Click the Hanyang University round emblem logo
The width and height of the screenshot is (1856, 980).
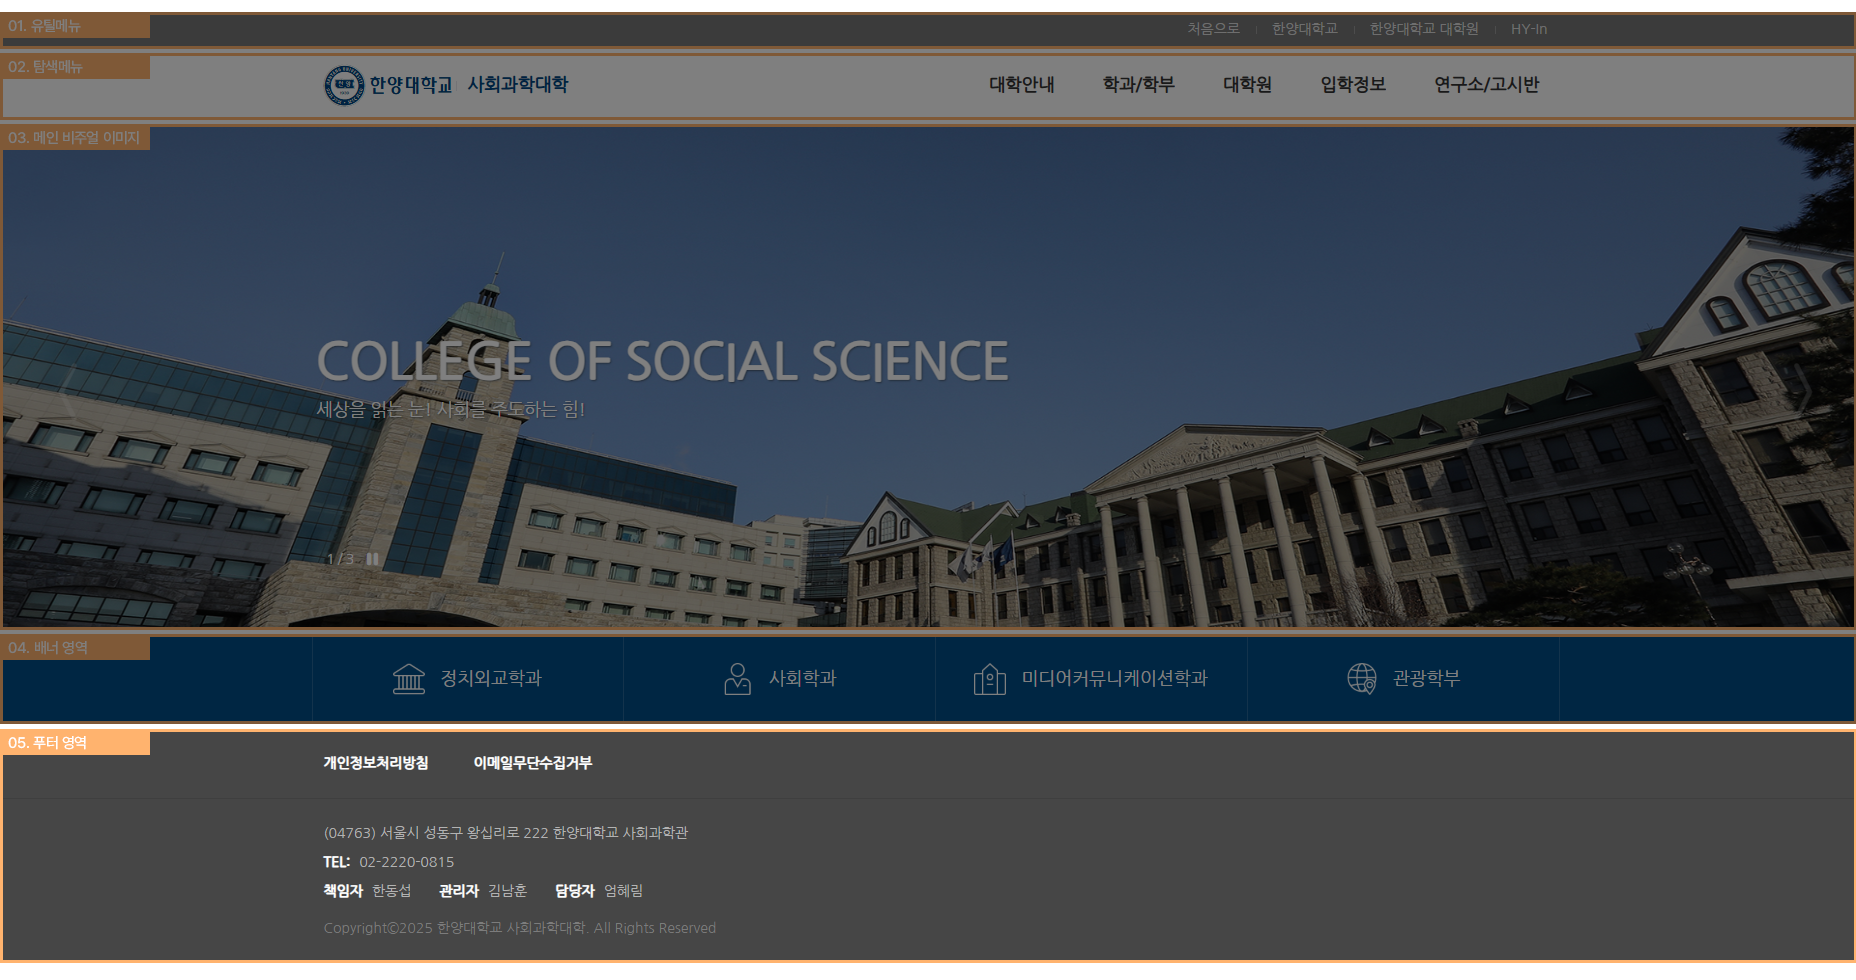pos(344,85)
